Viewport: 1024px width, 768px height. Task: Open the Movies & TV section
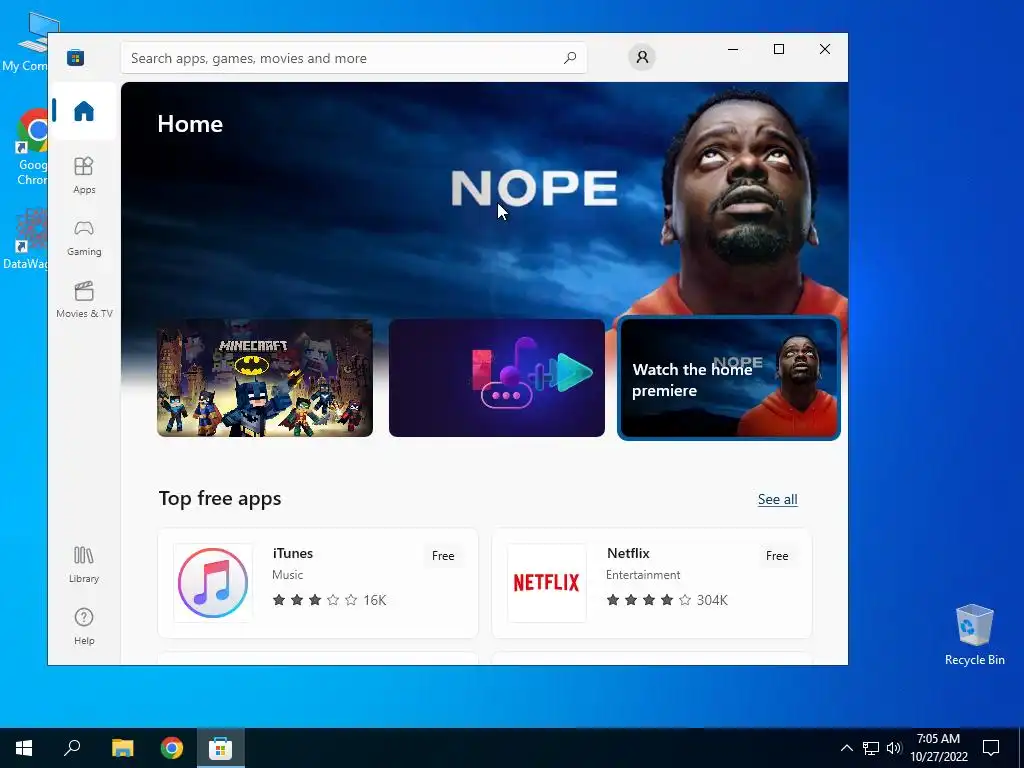(x=84, y=300)
